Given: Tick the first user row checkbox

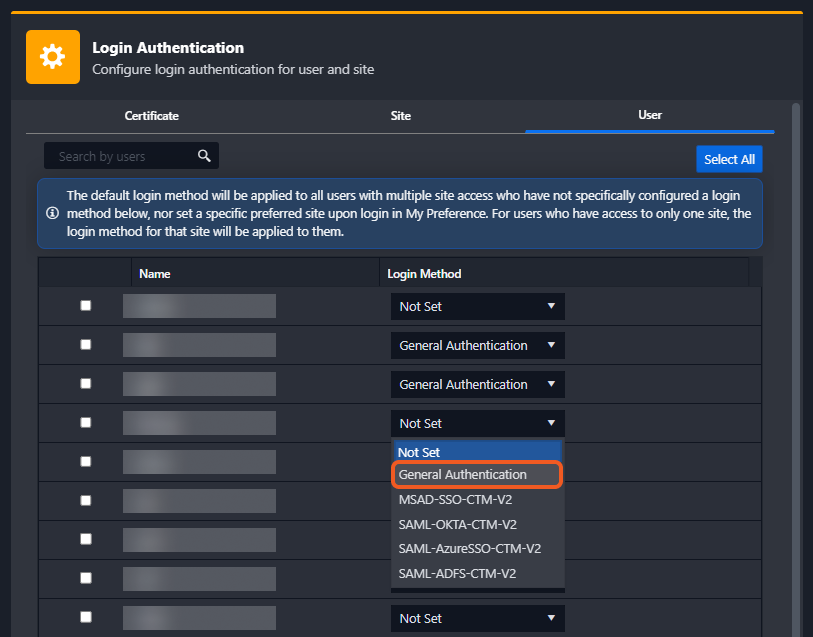Looking at the screenshot, I should click(85, 306).
